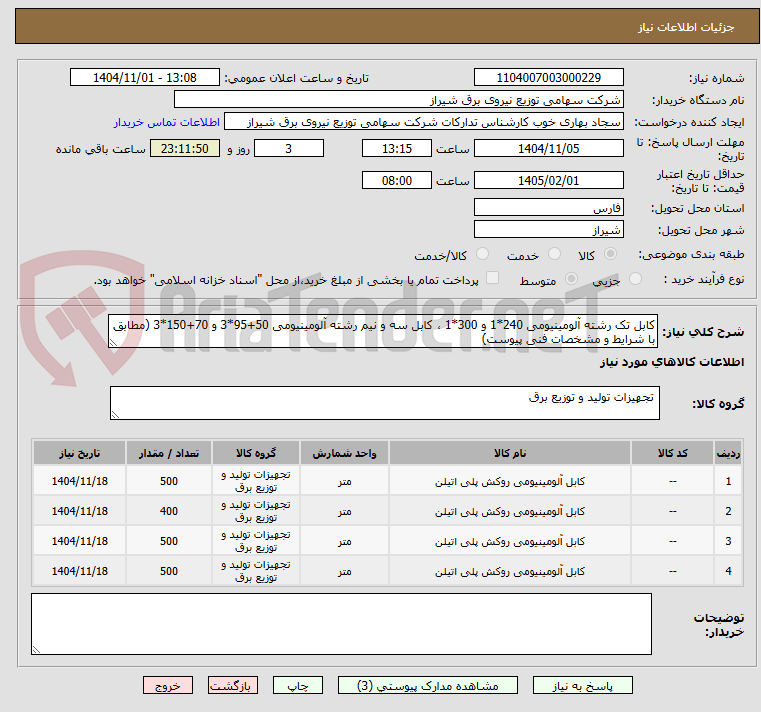Click the 'شرح کلی نیاز' description box
This screenshot has width=761, height=712.
tap(383, 331)
